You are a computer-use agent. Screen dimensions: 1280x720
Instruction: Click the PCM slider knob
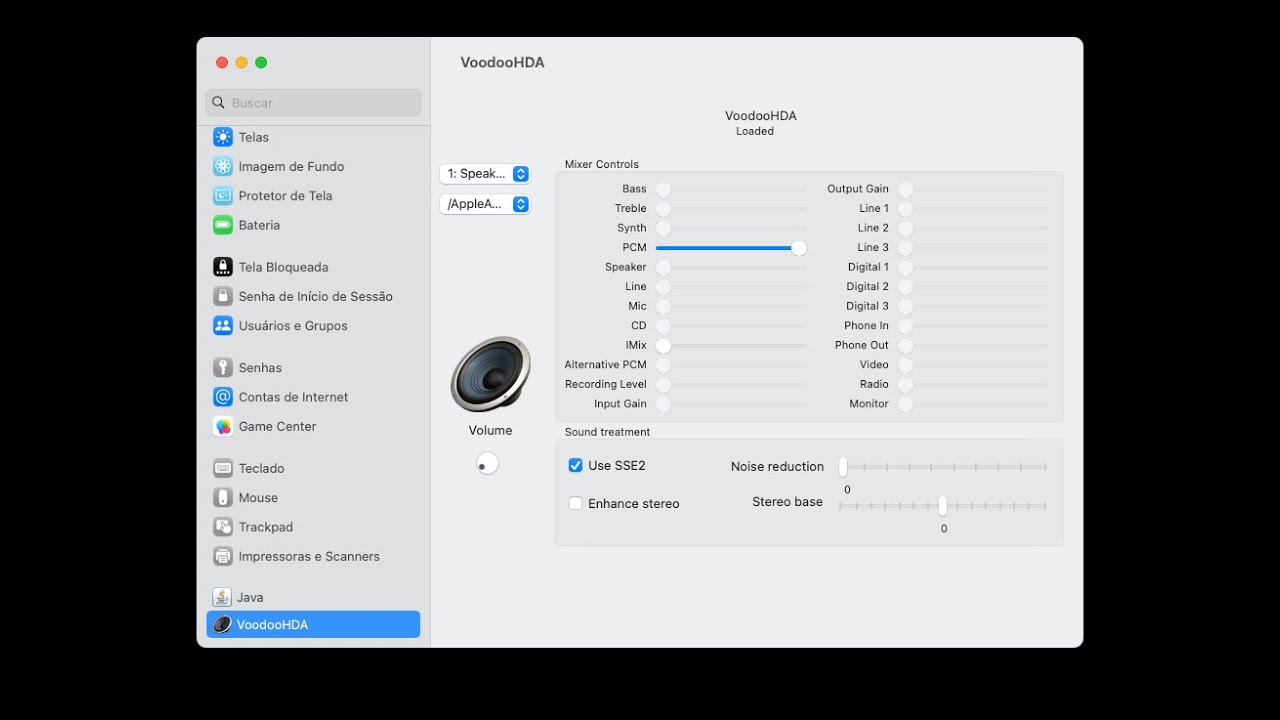click(x=798, y=248)
